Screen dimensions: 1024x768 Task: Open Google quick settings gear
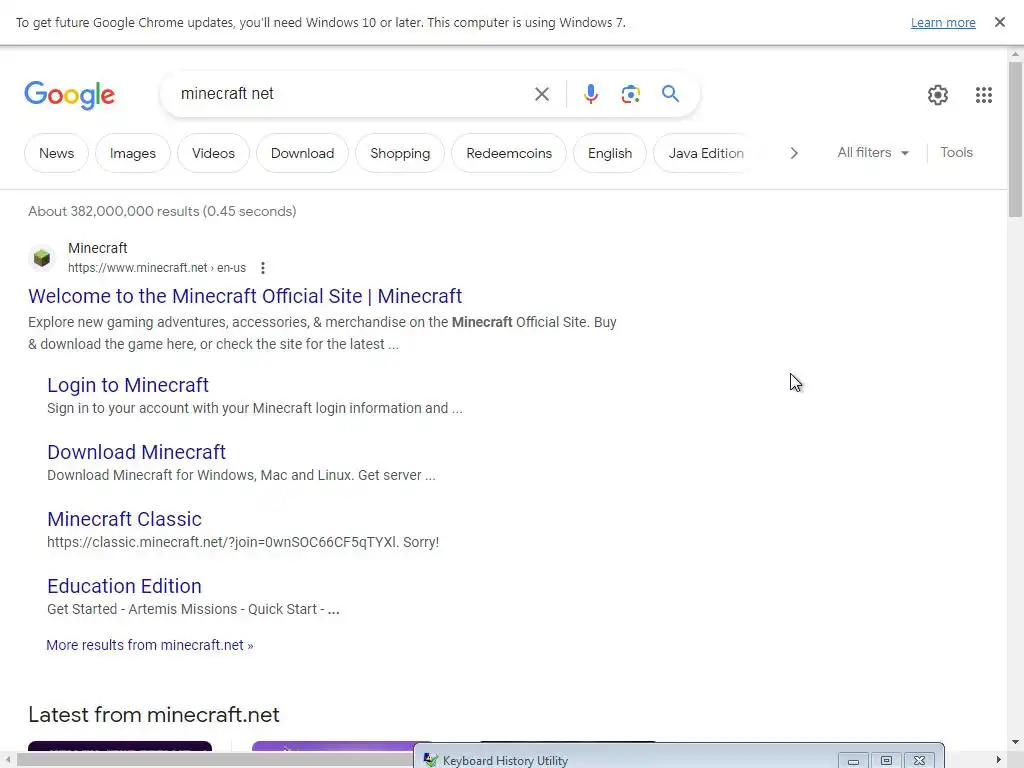coord(938,95)
